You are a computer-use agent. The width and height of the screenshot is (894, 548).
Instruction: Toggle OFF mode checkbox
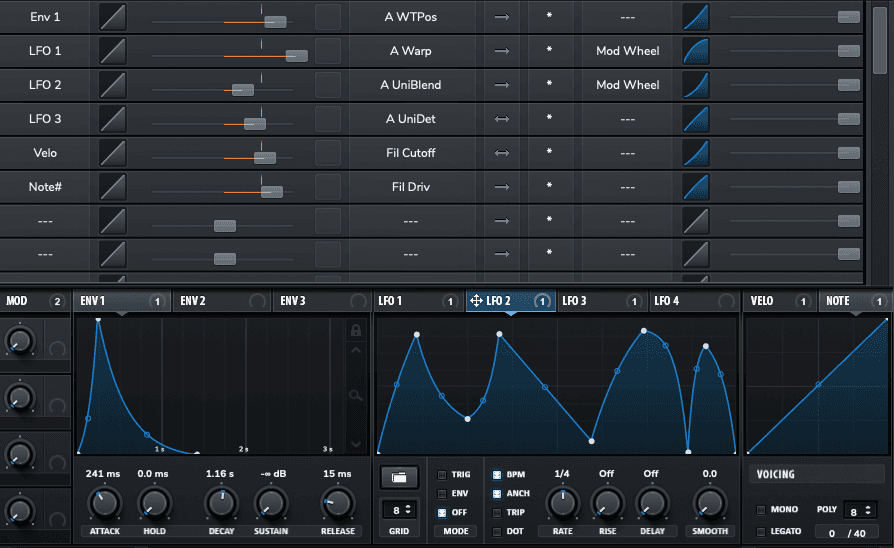[x=442, y=513]
